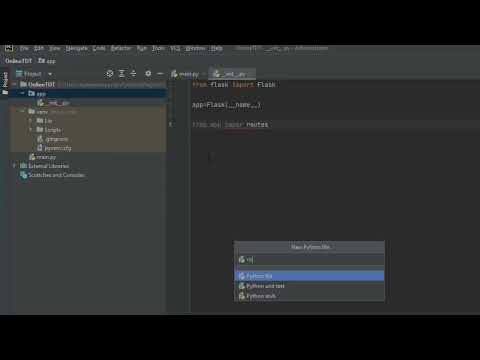Open the View menu
Viewport: 480px width, 360px height.
pos(55,48)
